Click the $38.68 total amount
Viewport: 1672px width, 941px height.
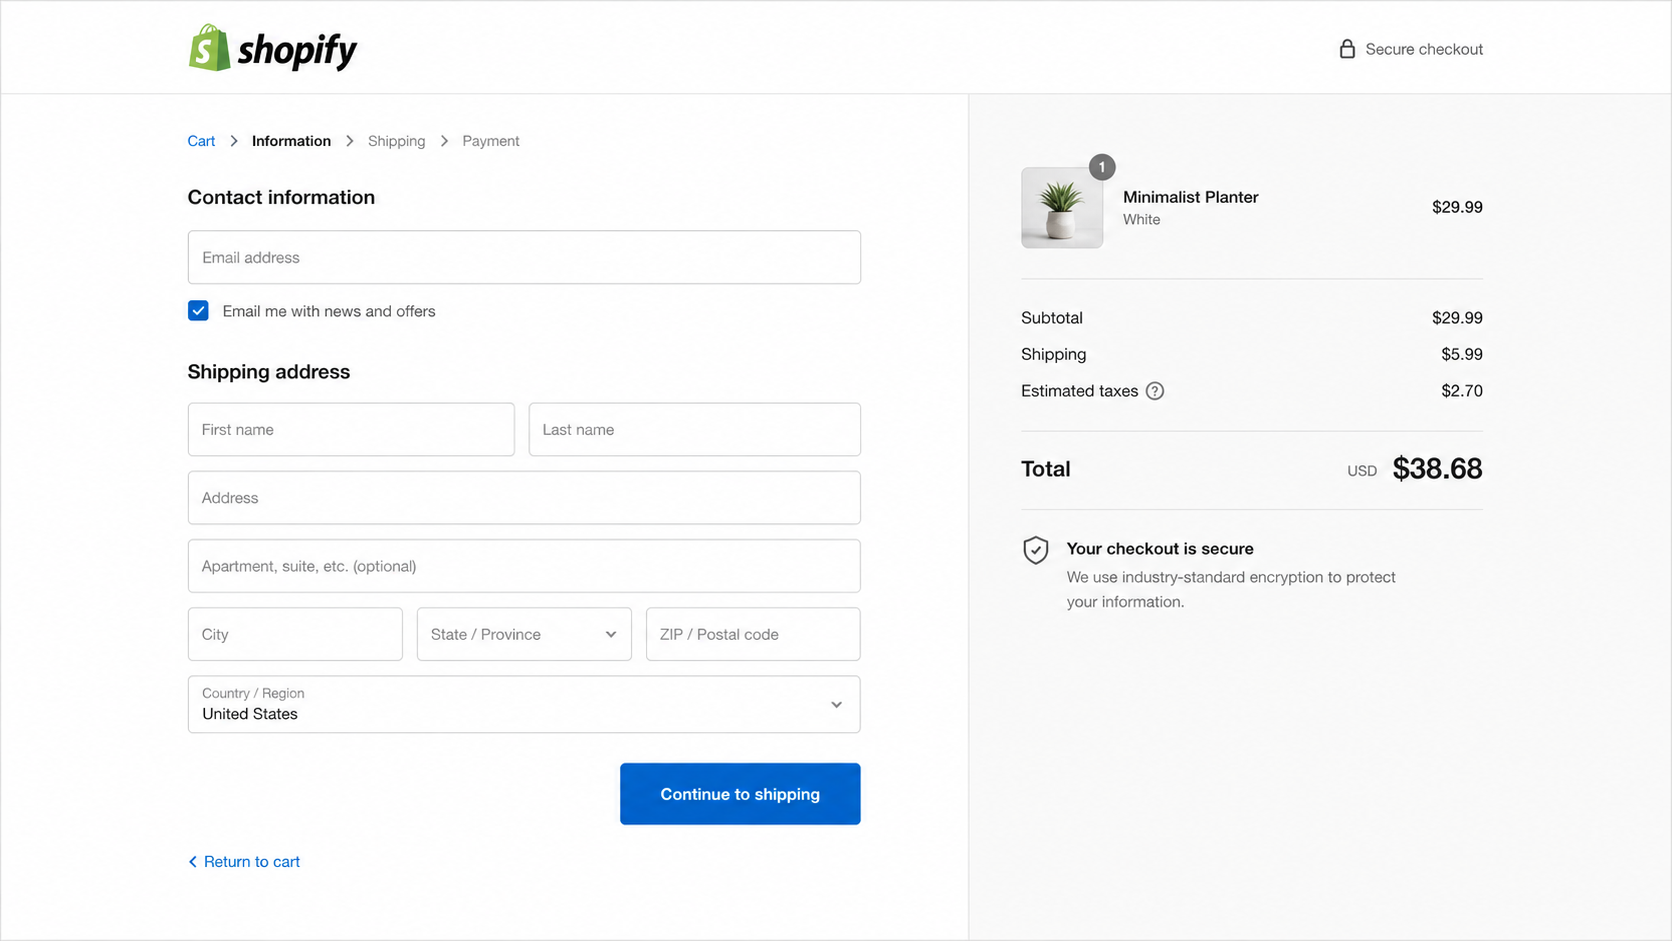point(1437,469)
